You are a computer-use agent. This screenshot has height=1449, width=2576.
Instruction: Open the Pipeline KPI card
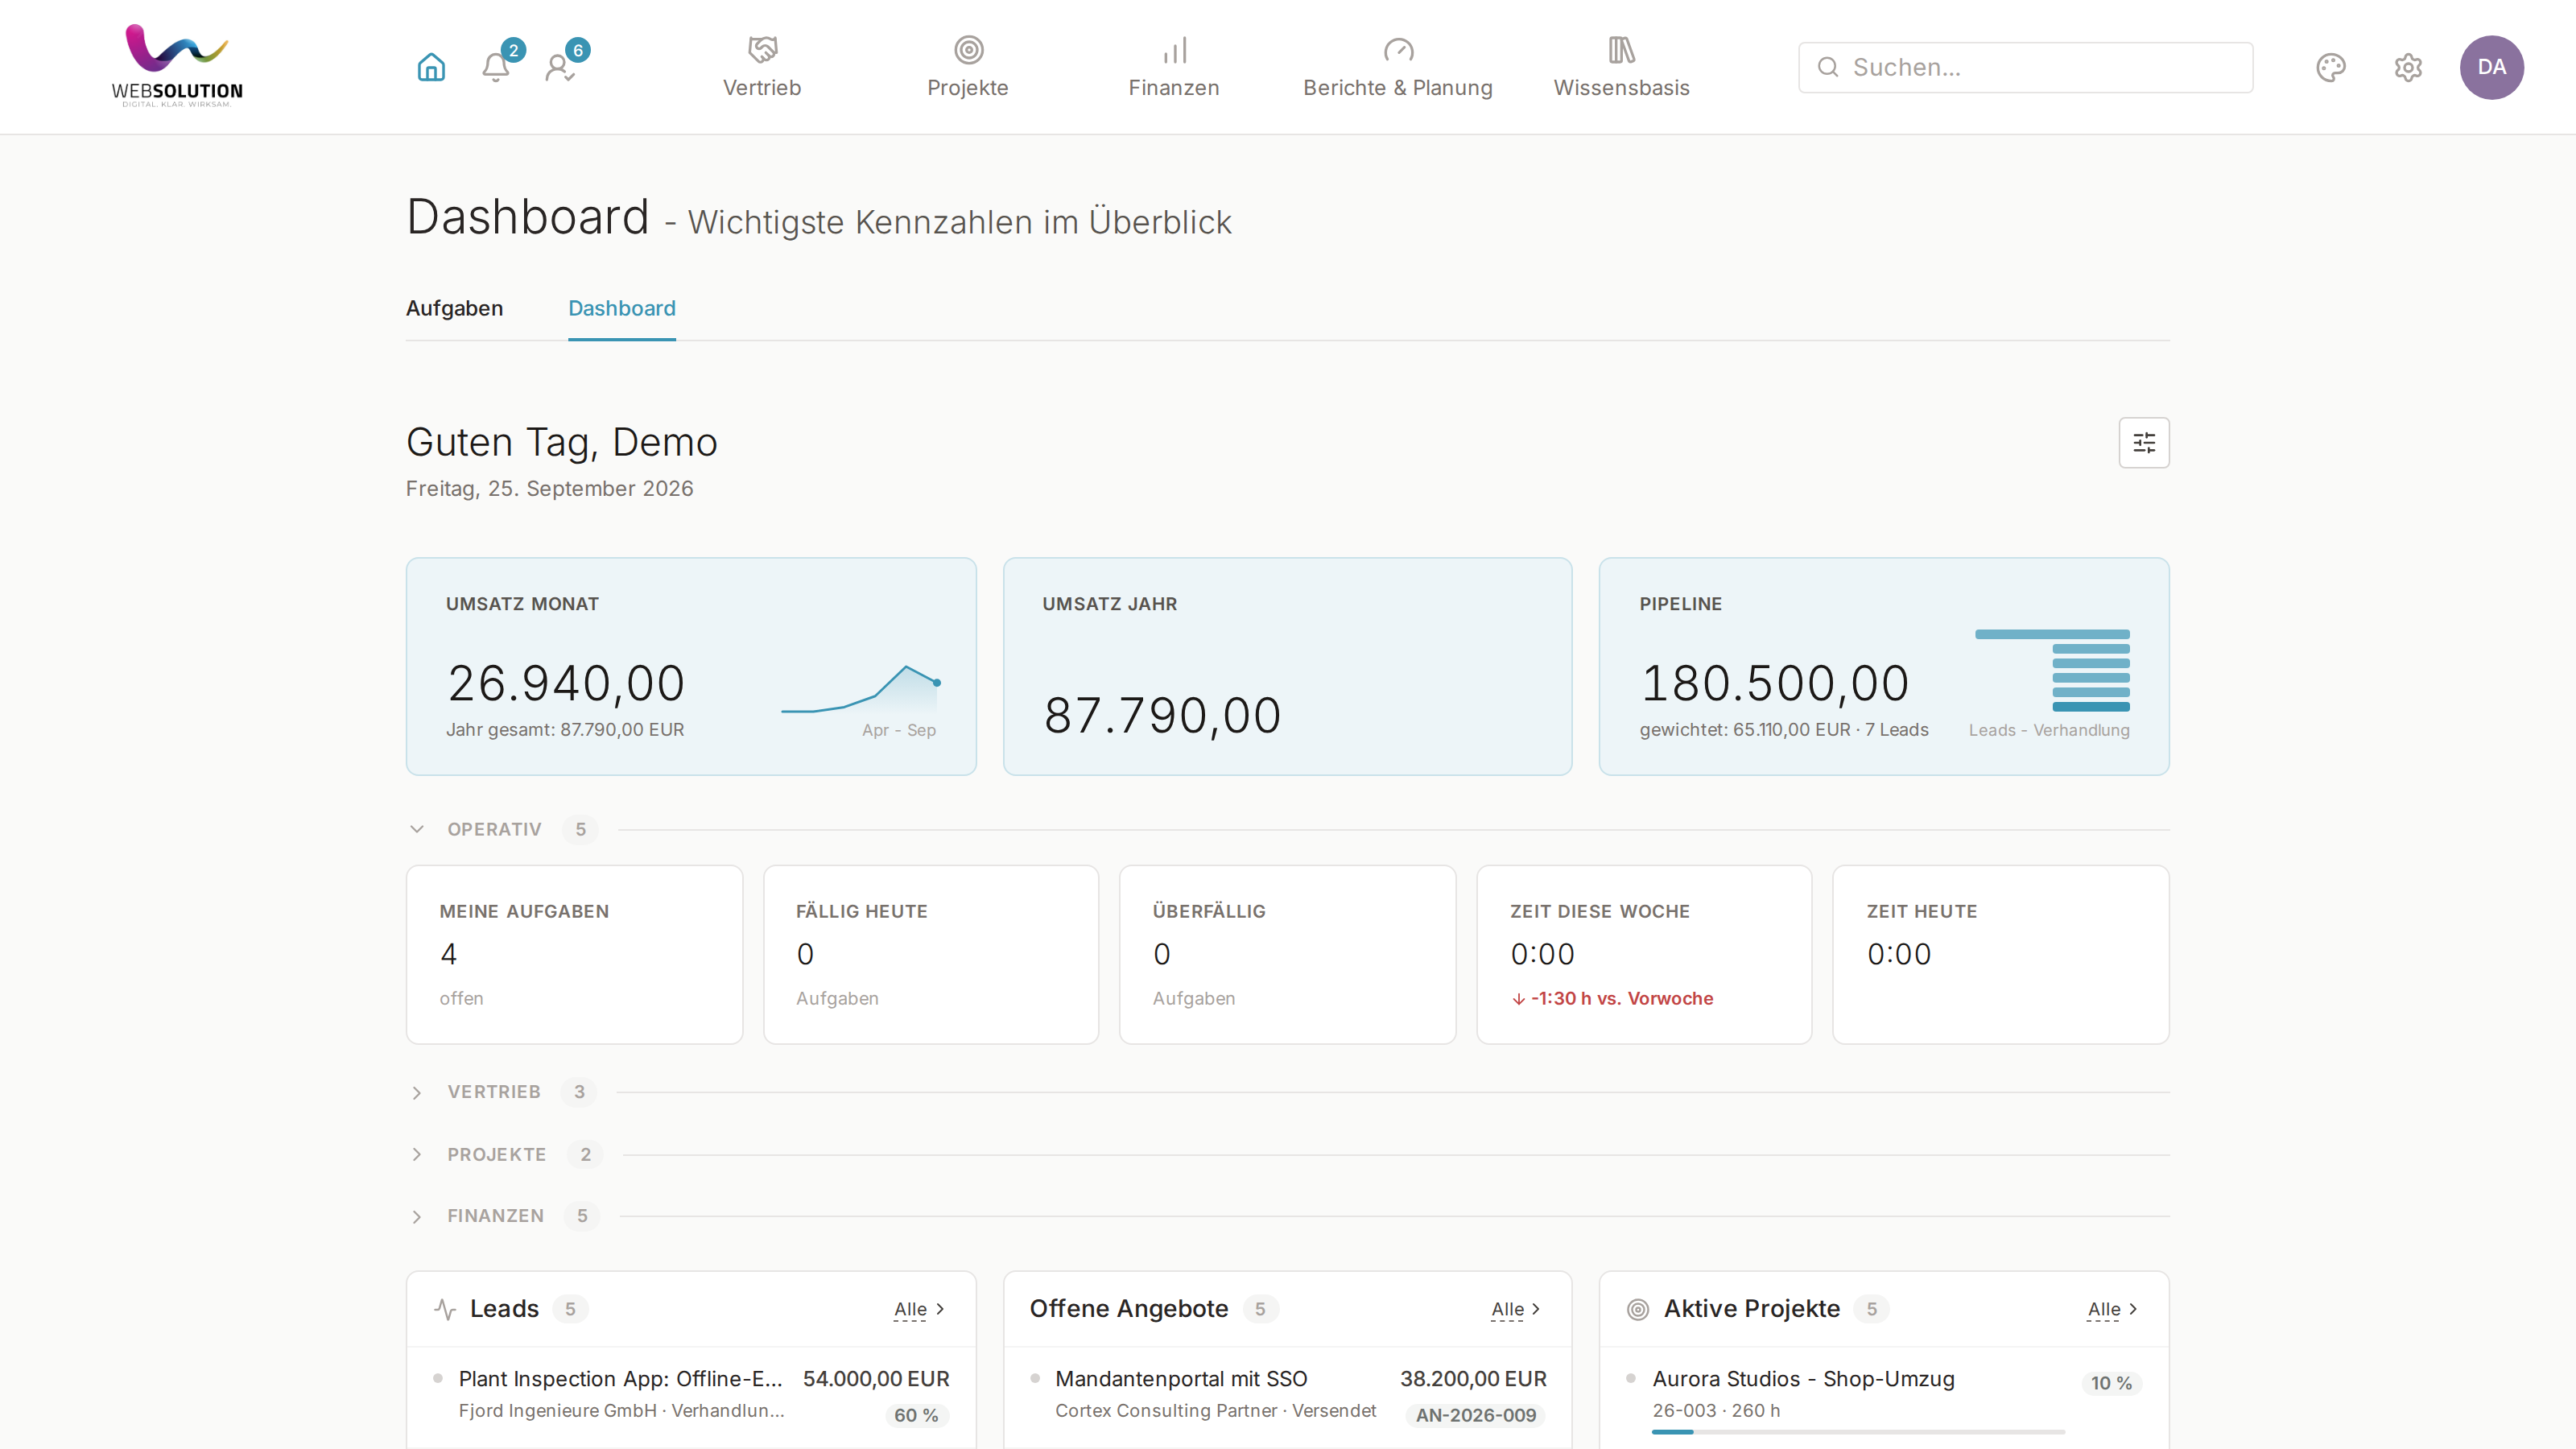coord(1884,666)
